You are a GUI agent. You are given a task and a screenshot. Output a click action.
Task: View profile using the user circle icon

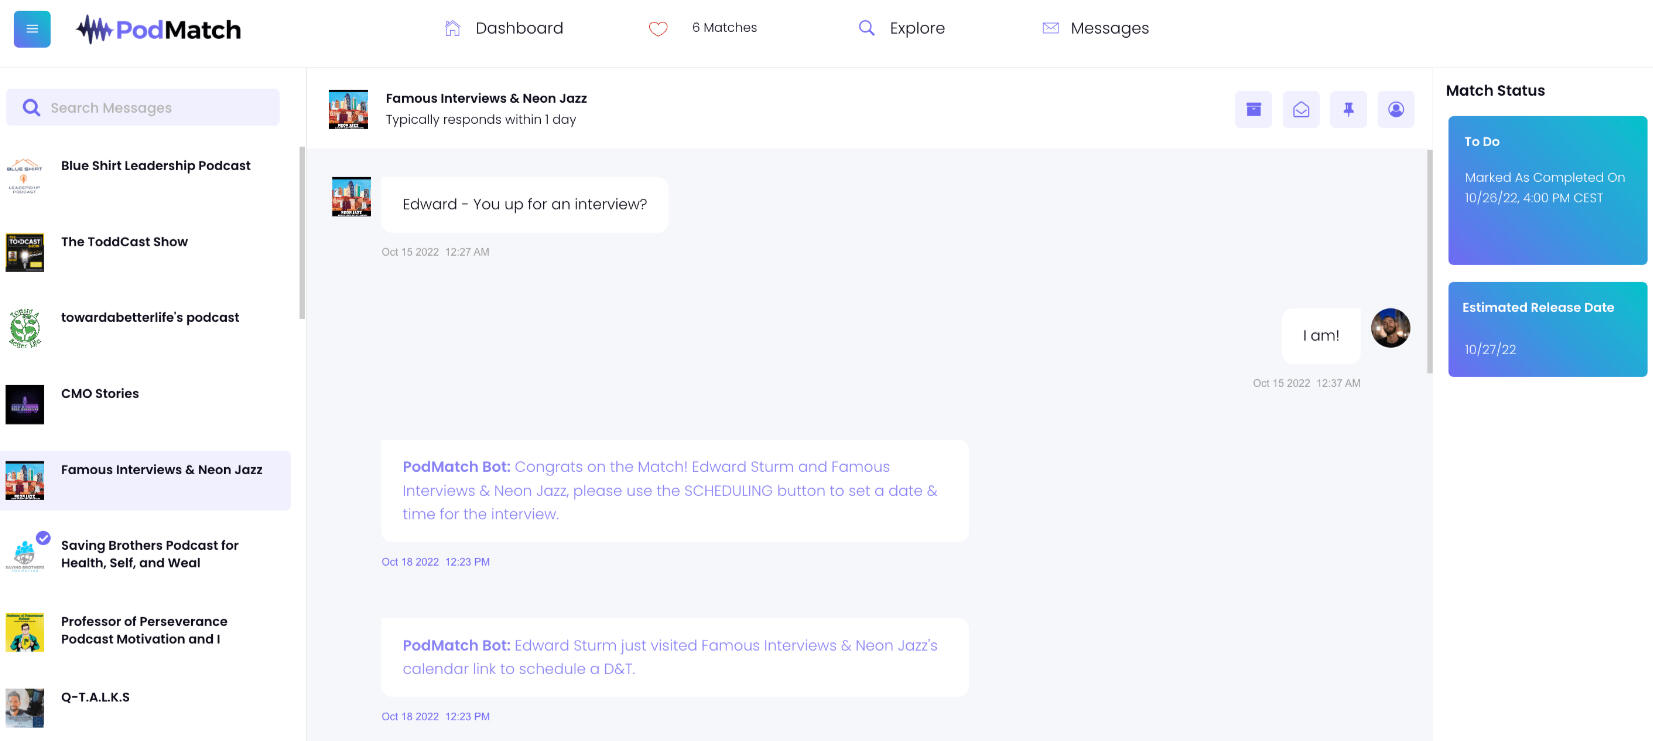tap(1396, 109)
